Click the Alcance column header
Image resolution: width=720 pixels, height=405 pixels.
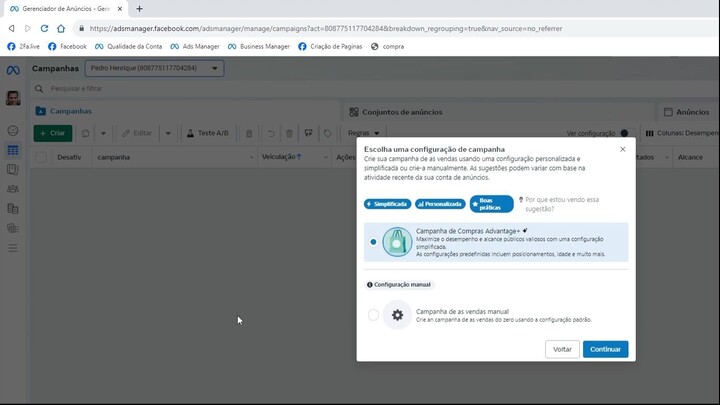pyautogui.click(x=690, y=157)
